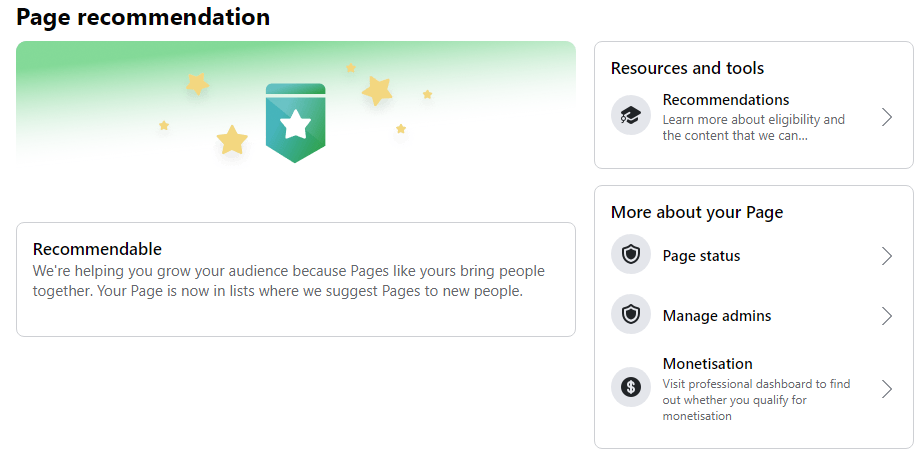The image size is (921, 453).
Task: Select the Manage admins entry
Action: (754, 316)
